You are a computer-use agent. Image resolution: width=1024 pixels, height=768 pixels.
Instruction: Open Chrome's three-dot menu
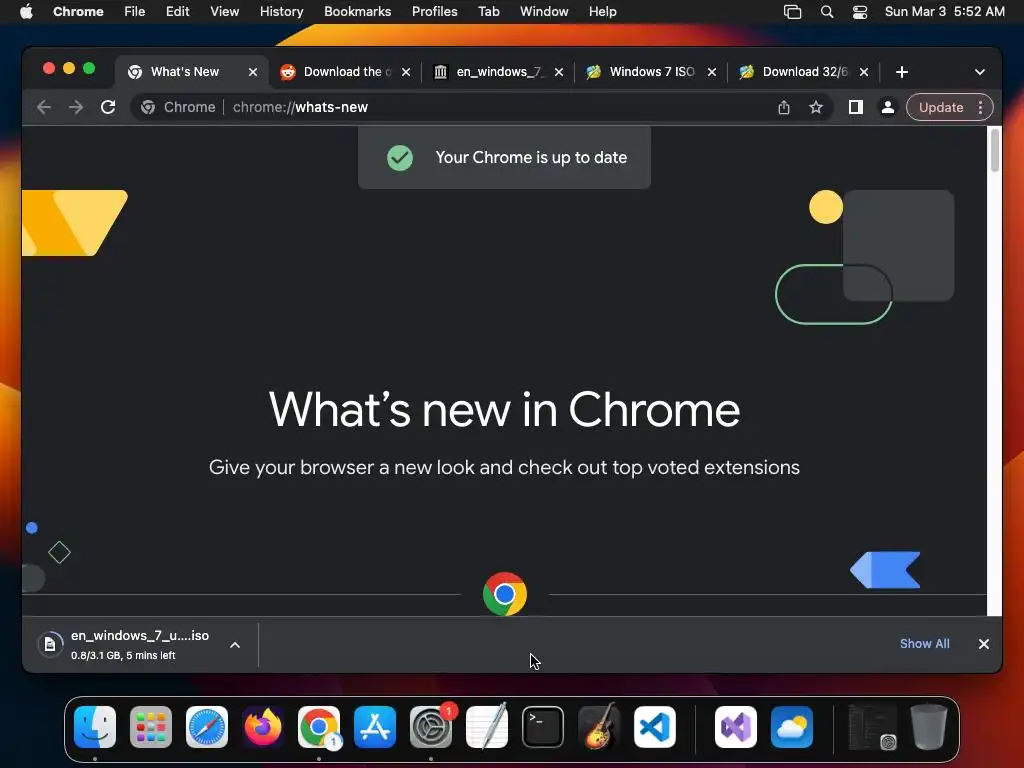980,107
